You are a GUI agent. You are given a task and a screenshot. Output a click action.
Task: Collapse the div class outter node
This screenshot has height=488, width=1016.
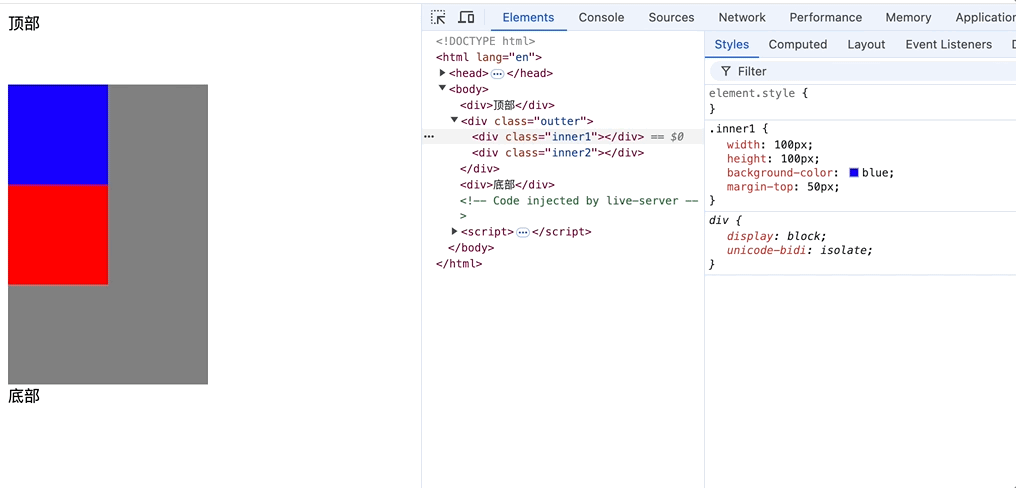click(x=455, y=121)
